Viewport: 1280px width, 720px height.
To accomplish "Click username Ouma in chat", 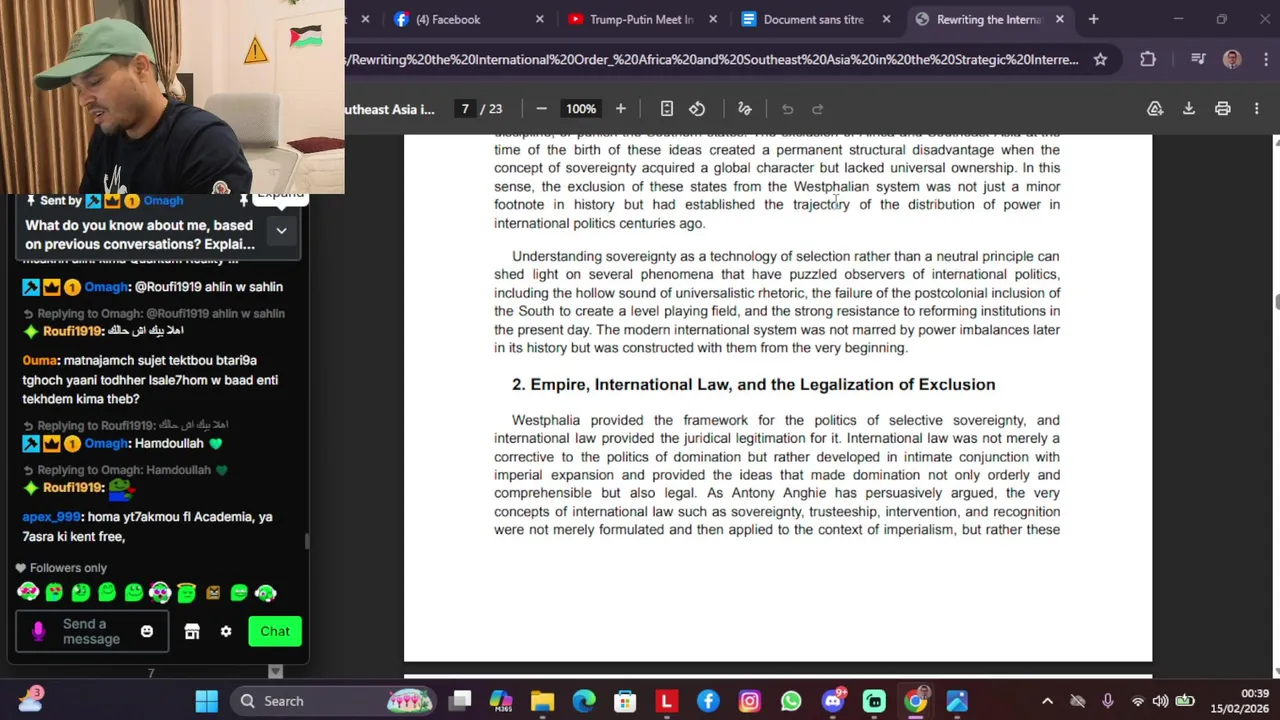I will 40,360.
